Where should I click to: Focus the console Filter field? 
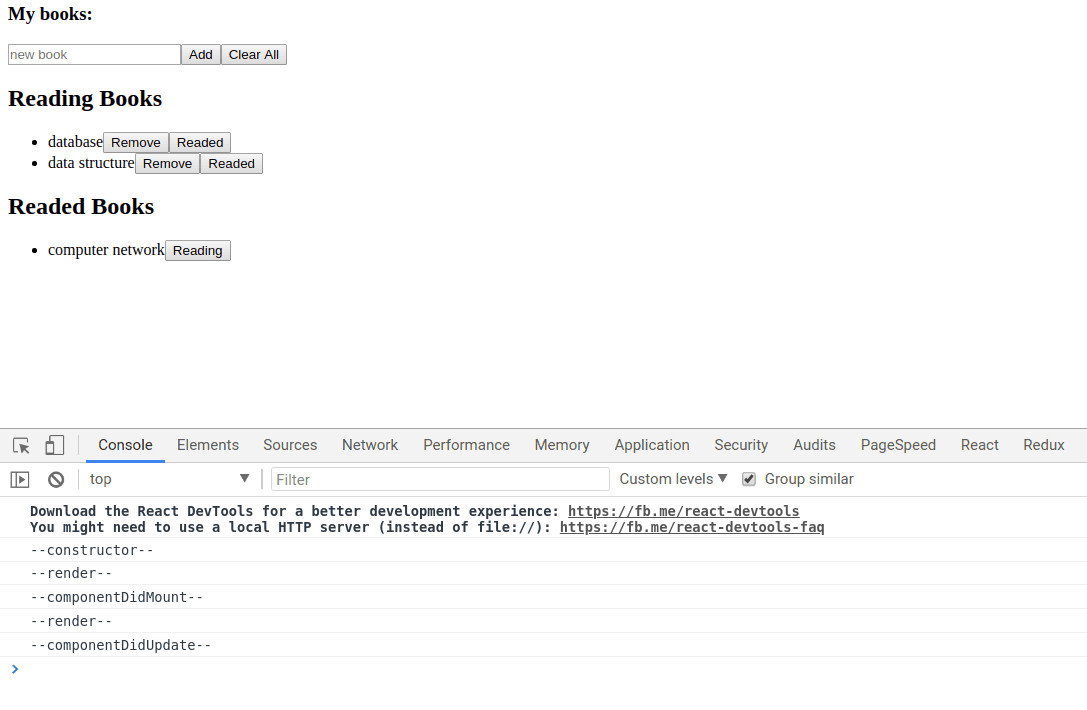tap(440, 479)
